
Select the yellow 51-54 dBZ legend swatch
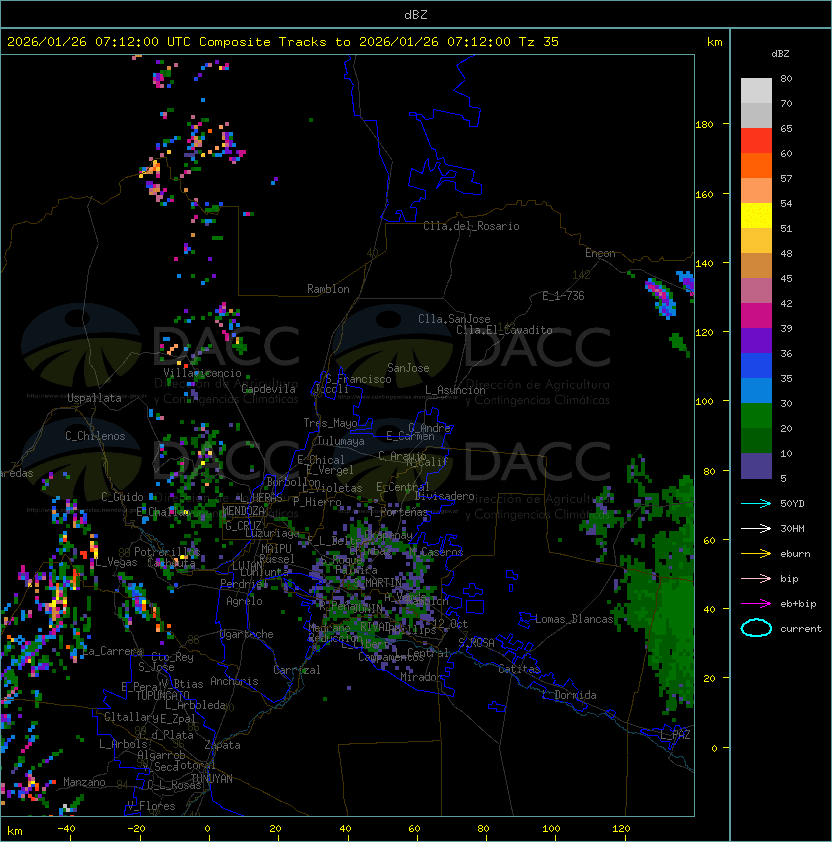[756, 216]
